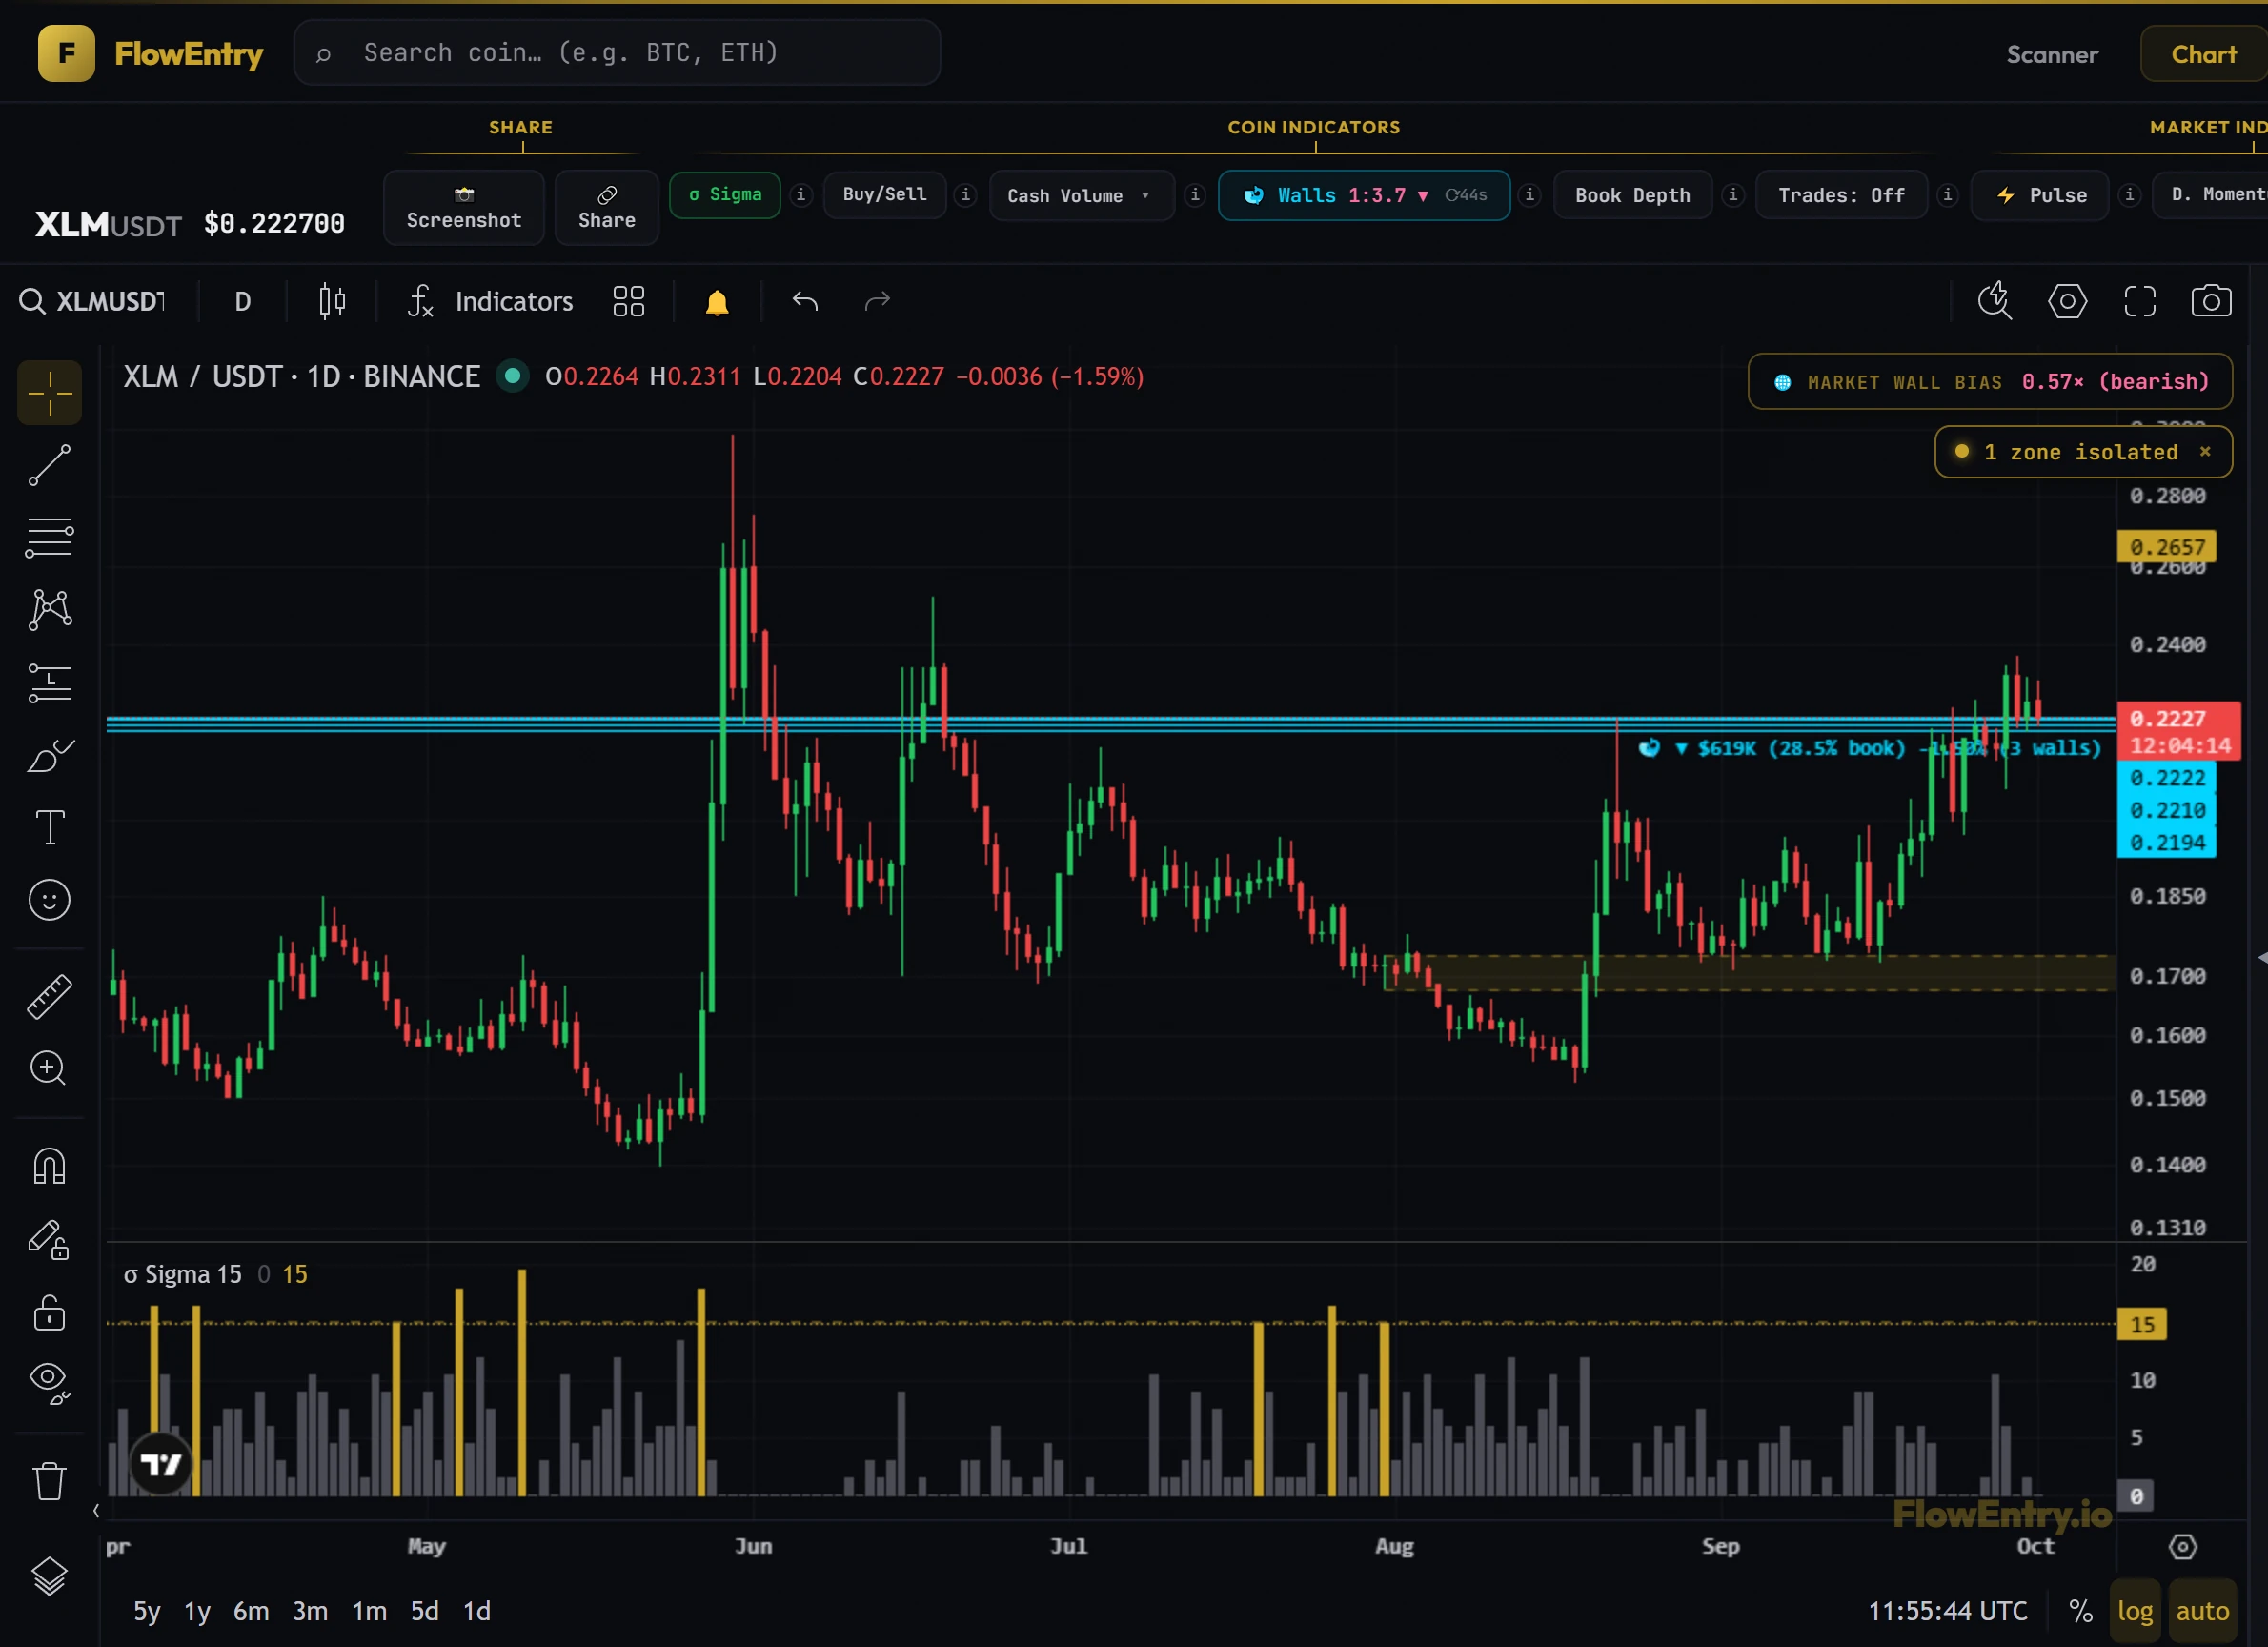
Task: Click the FlowEntry logo
Action: (151, 53)
